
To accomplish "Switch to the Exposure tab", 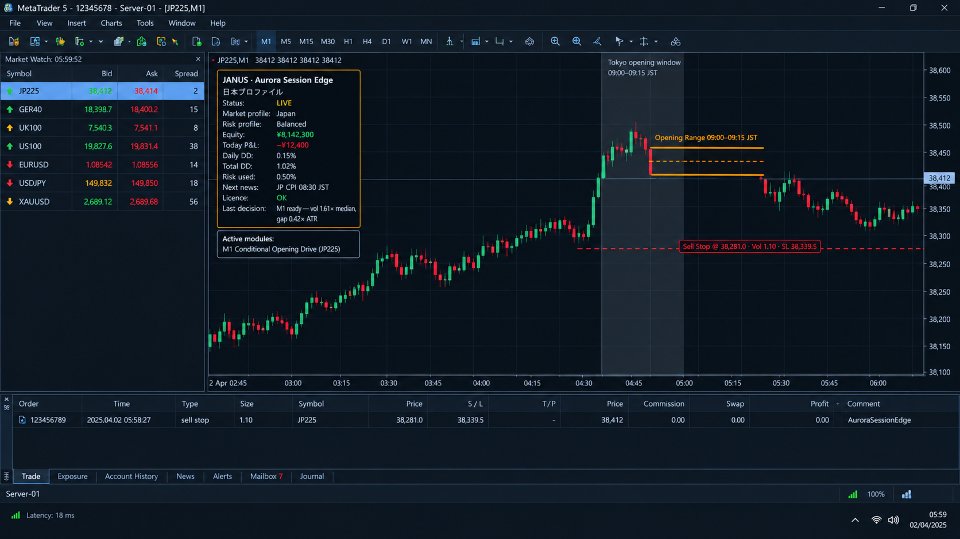I will 72,477.
